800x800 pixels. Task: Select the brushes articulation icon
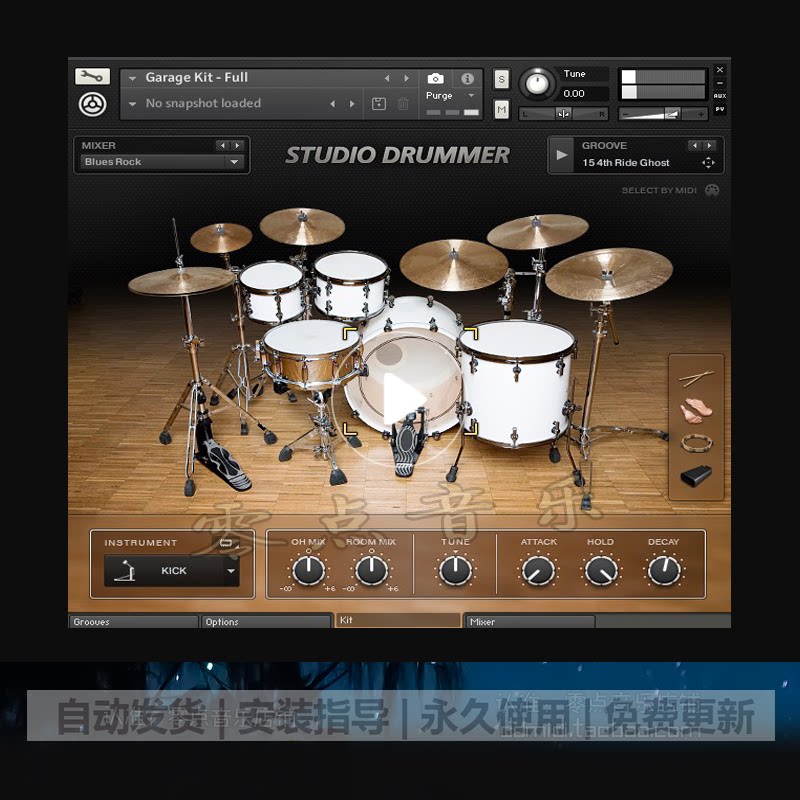coord(697,410)
